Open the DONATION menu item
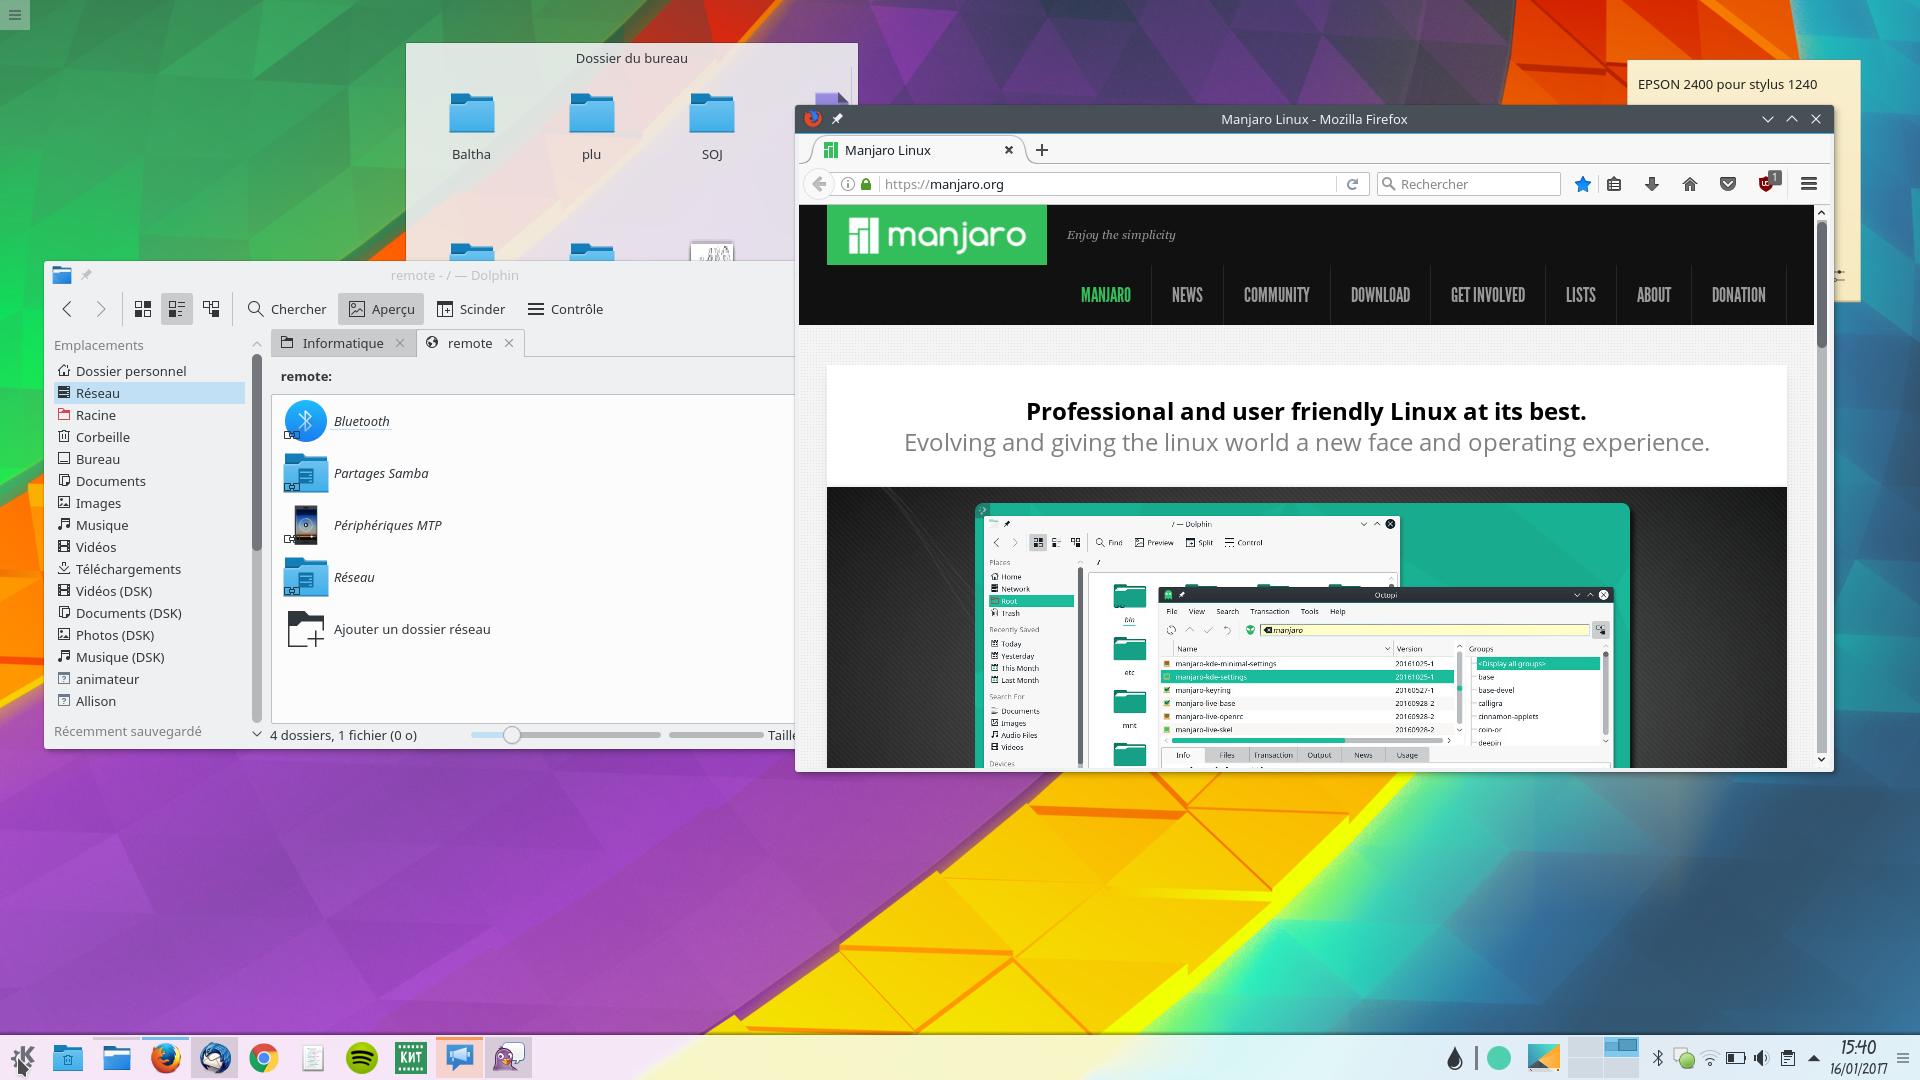Image resolution: width=1920 pixels, height=1080 pixels. pyautogui.click(x=1738, y=295)
